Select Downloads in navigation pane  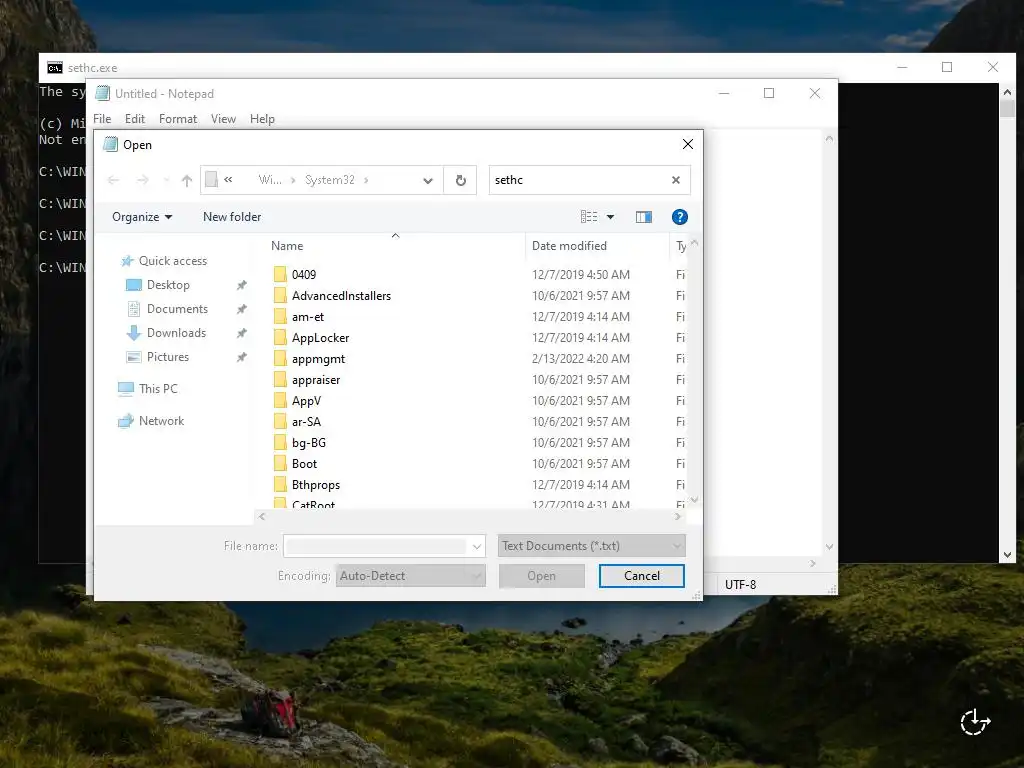[x=176, y=333]
